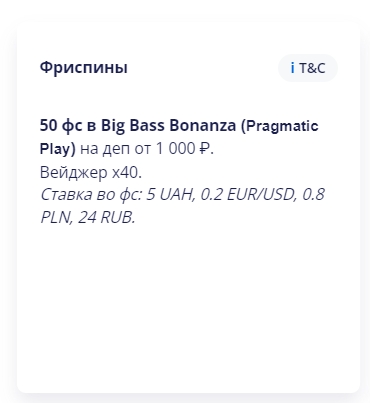Click the "на деп от" phrase
The height and width of the screenshot is (403, 370).
[115, 149]
